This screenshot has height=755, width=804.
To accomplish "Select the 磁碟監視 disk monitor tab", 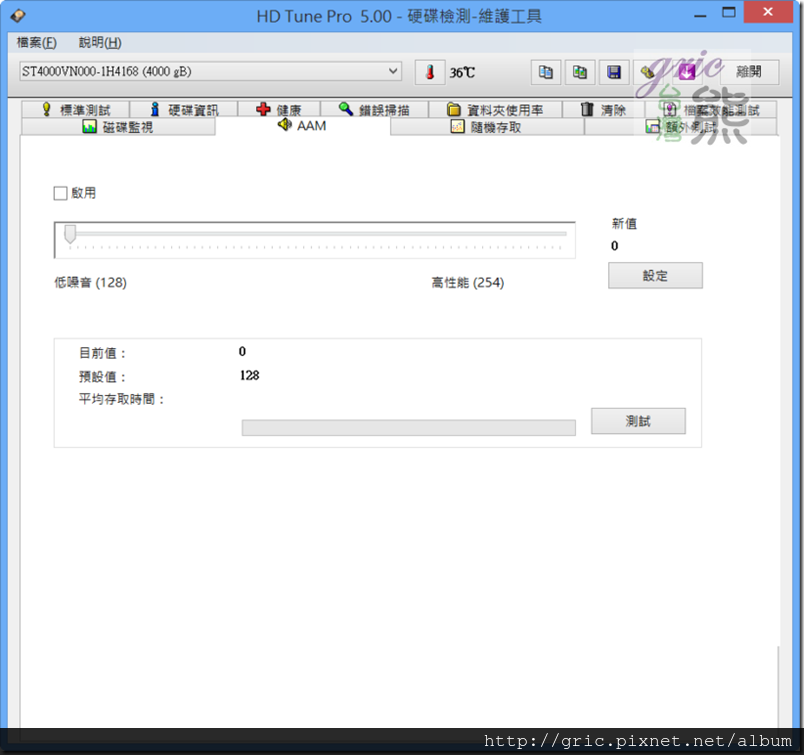I will click(x=118, y=127).
